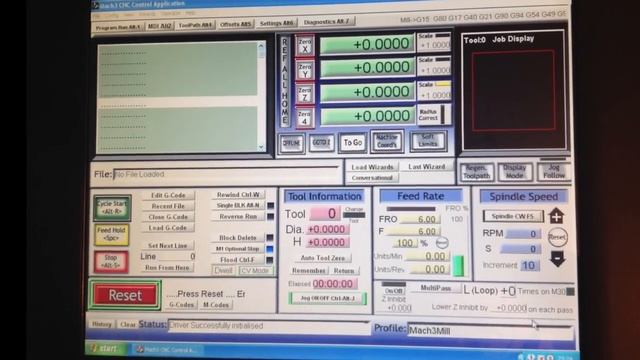Click Rewind Ctrl-W button
Screen dimensions: 640x360
(238, 195)
